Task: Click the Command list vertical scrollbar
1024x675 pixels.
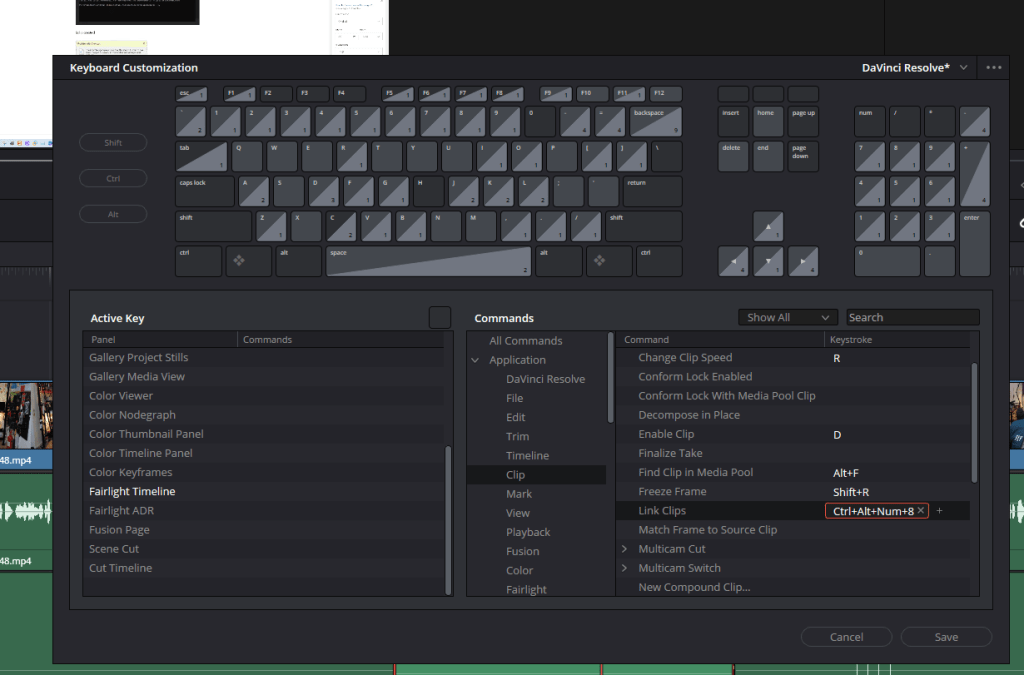Action: tap(974, 422)
